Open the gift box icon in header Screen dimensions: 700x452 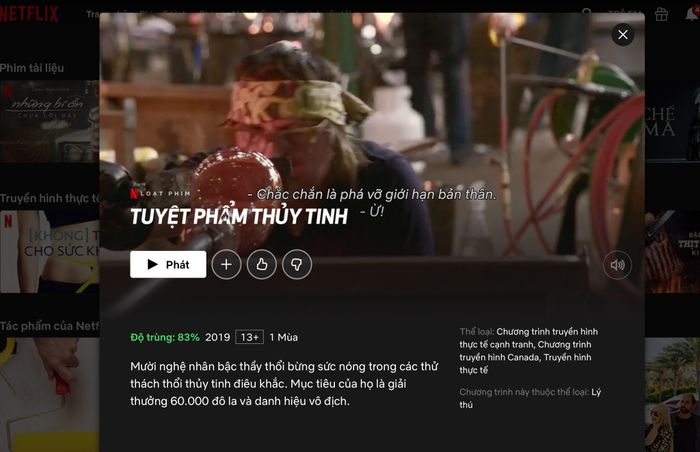(x=662, y=14)
